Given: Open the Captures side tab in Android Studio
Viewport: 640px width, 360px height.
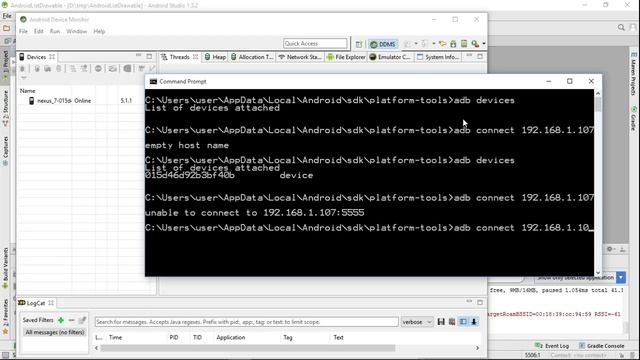Looking at the screenshot, I should coord(6,151).
